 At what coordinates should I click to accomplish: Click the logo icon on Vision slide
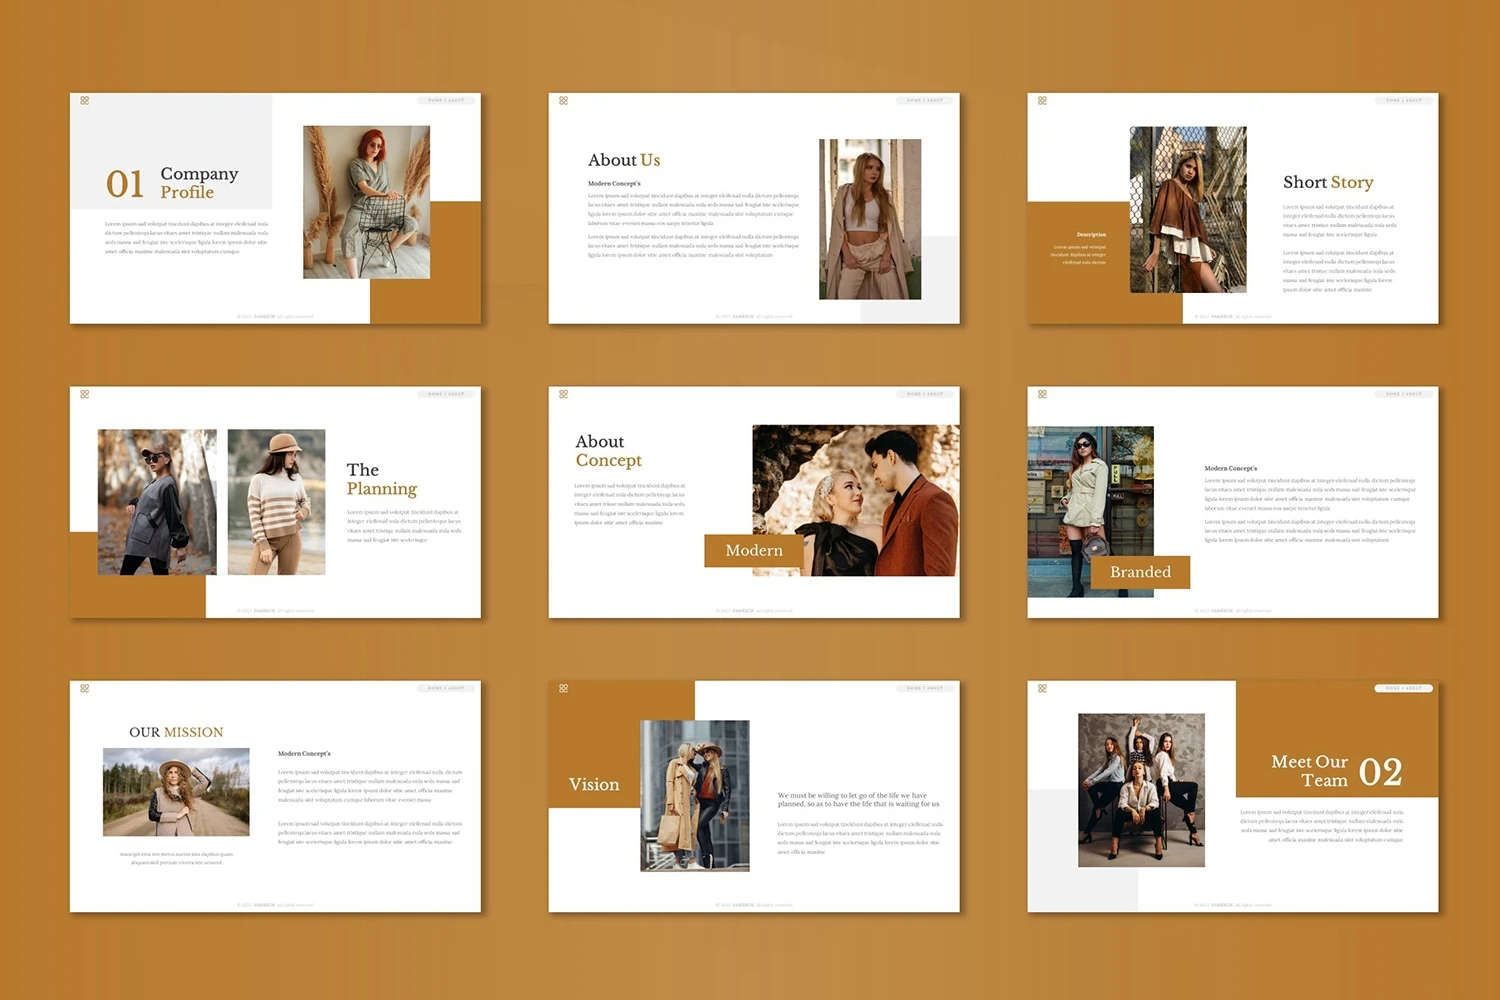click(564, 688)
